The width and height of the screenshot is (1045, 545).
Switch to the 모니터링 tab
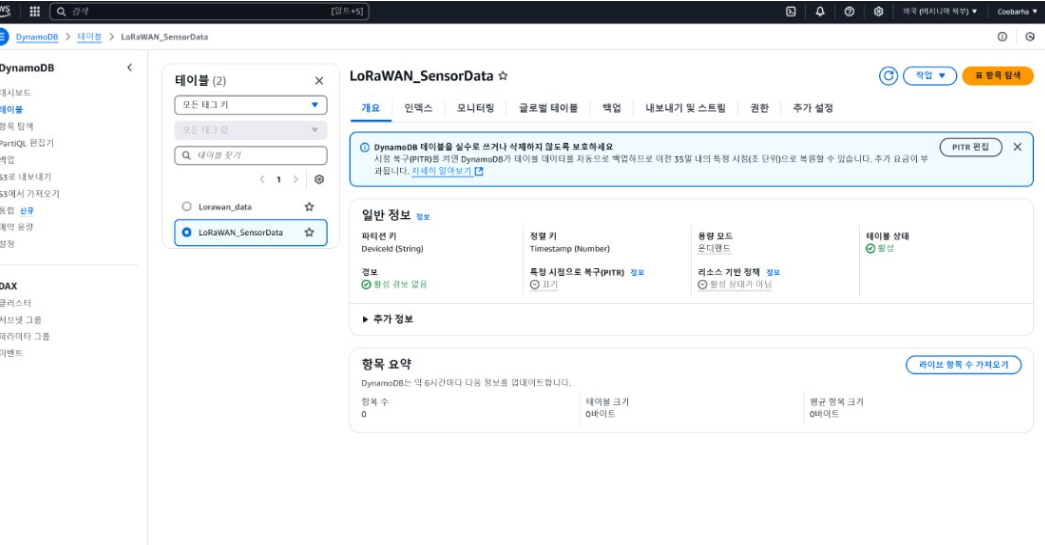(x=475, y=108)
